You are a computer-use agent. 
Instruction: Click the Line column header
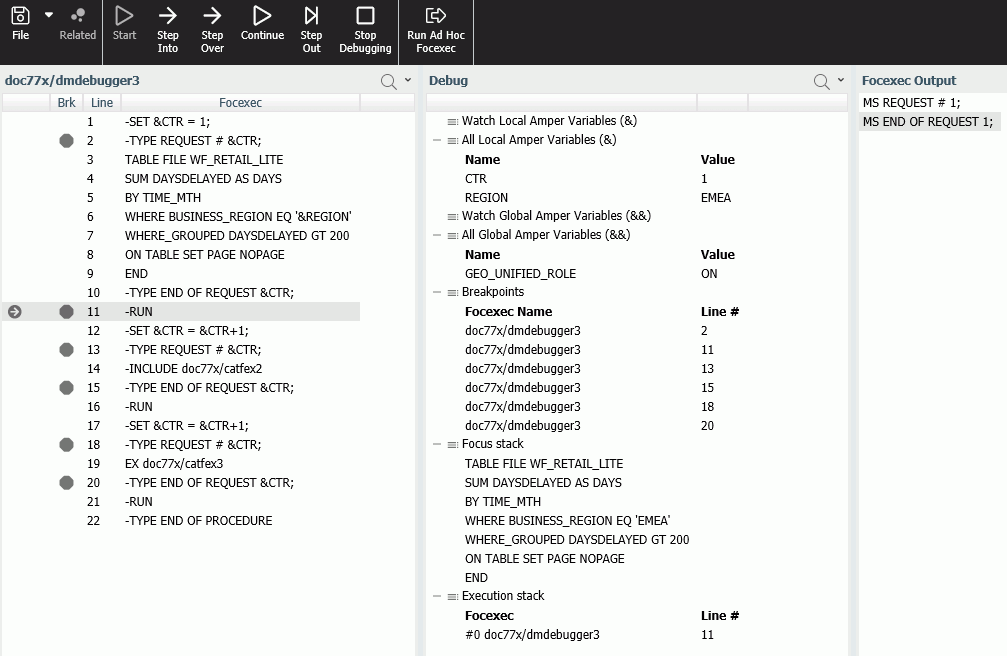pos(101,103)
